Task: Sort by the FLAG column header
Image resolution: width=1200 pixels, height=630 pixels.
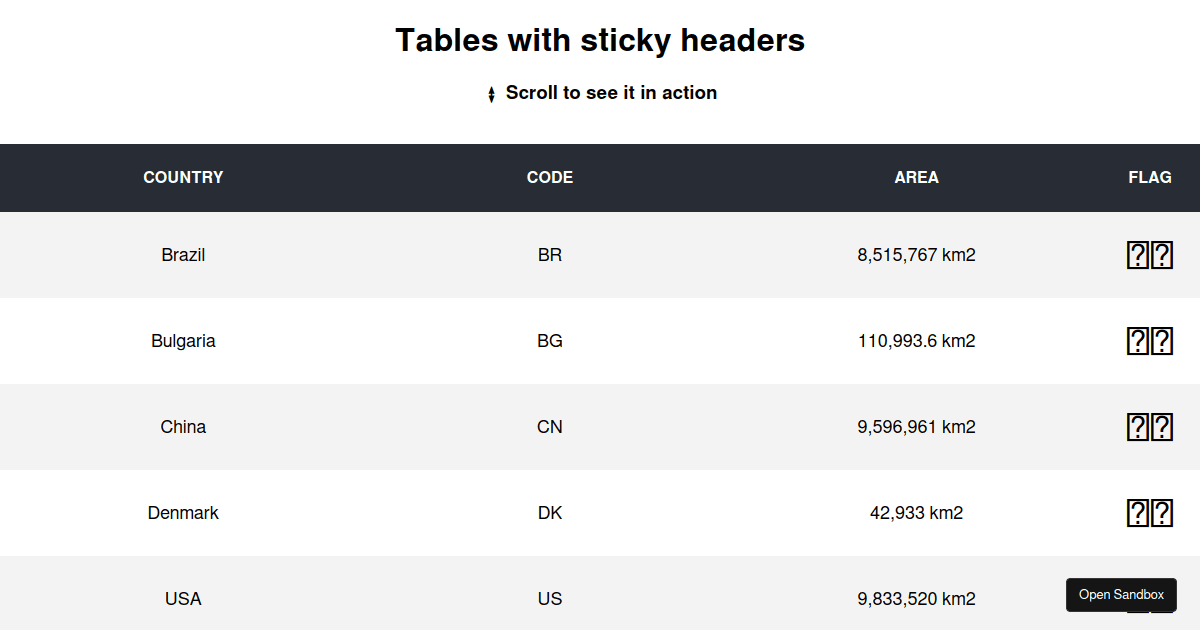Action: tap(1150, 177)
